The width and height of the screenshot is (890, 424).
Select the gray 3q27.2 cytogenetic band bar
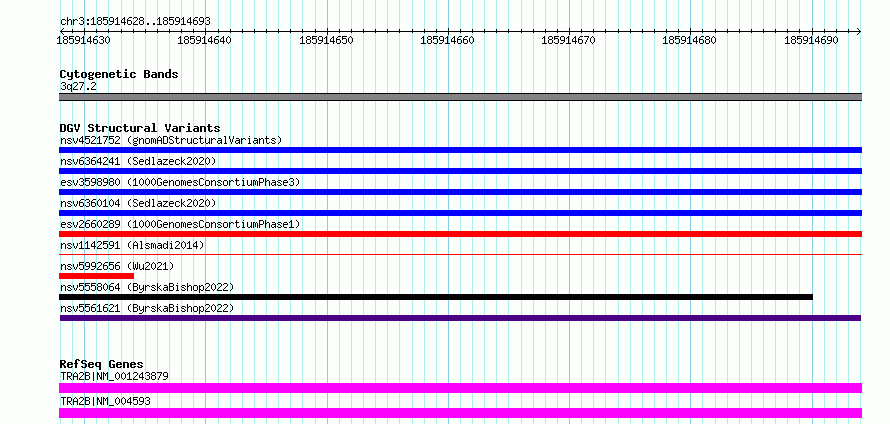460,97
